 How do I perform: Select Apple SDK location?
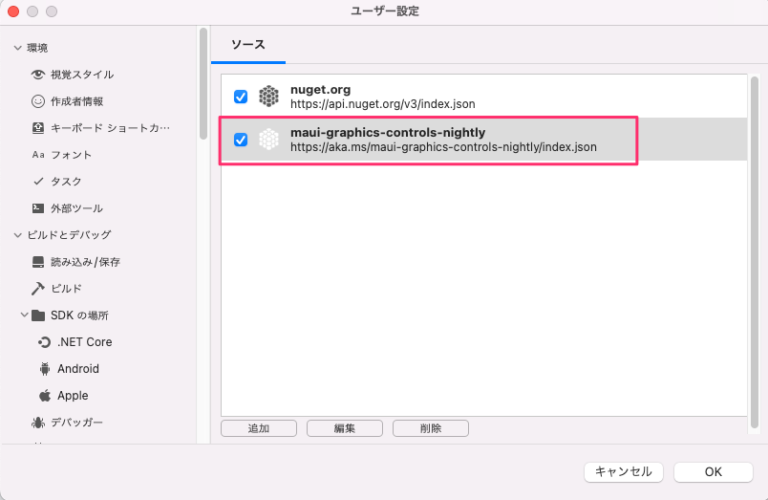(x=72, y=396)
